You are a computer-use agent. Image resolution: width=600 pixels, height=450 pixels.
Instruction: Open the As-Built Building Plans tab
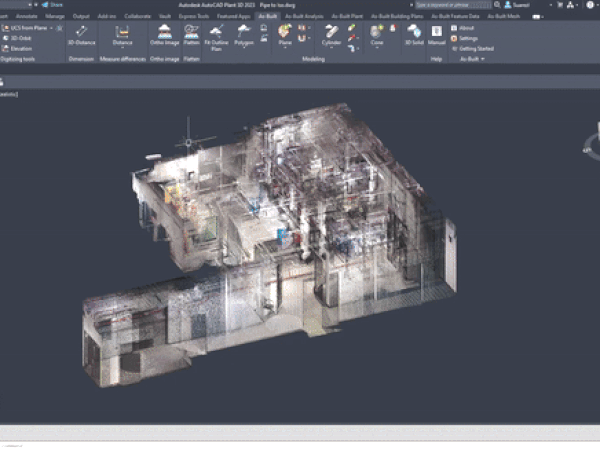397,16
